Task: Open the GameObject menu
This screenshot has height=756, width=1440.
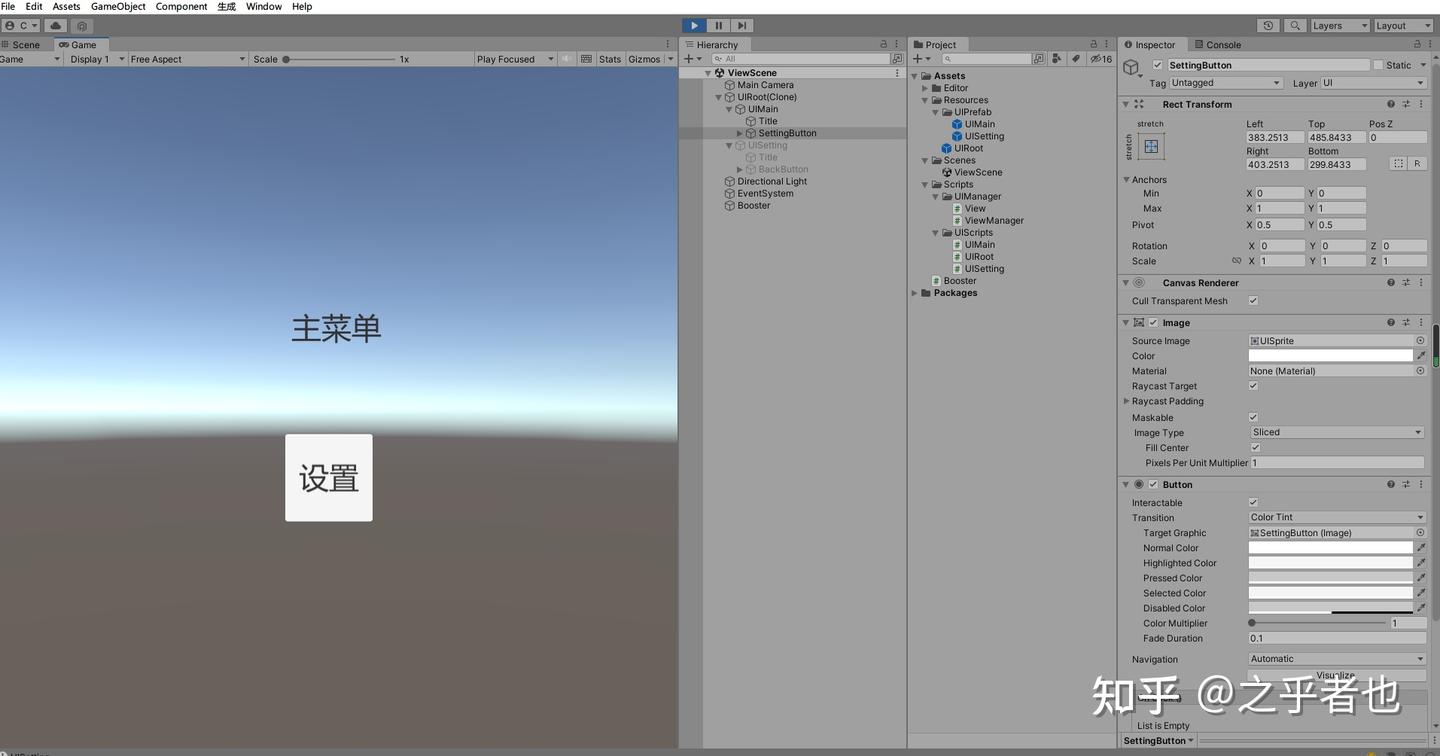Action: click(117, 6)
